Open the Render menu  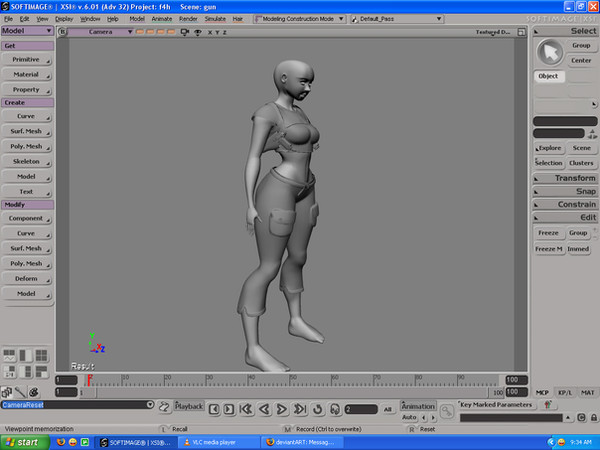tap(188, 19)
